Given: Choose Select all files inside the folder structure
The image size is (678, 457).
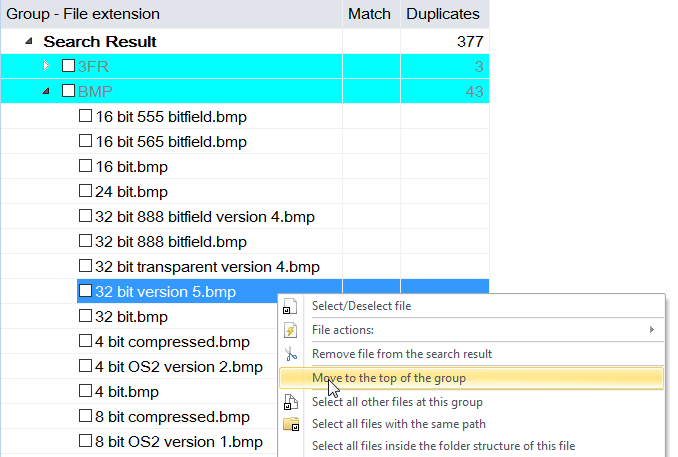Looking at the screenshot, I should pos(443,446).
